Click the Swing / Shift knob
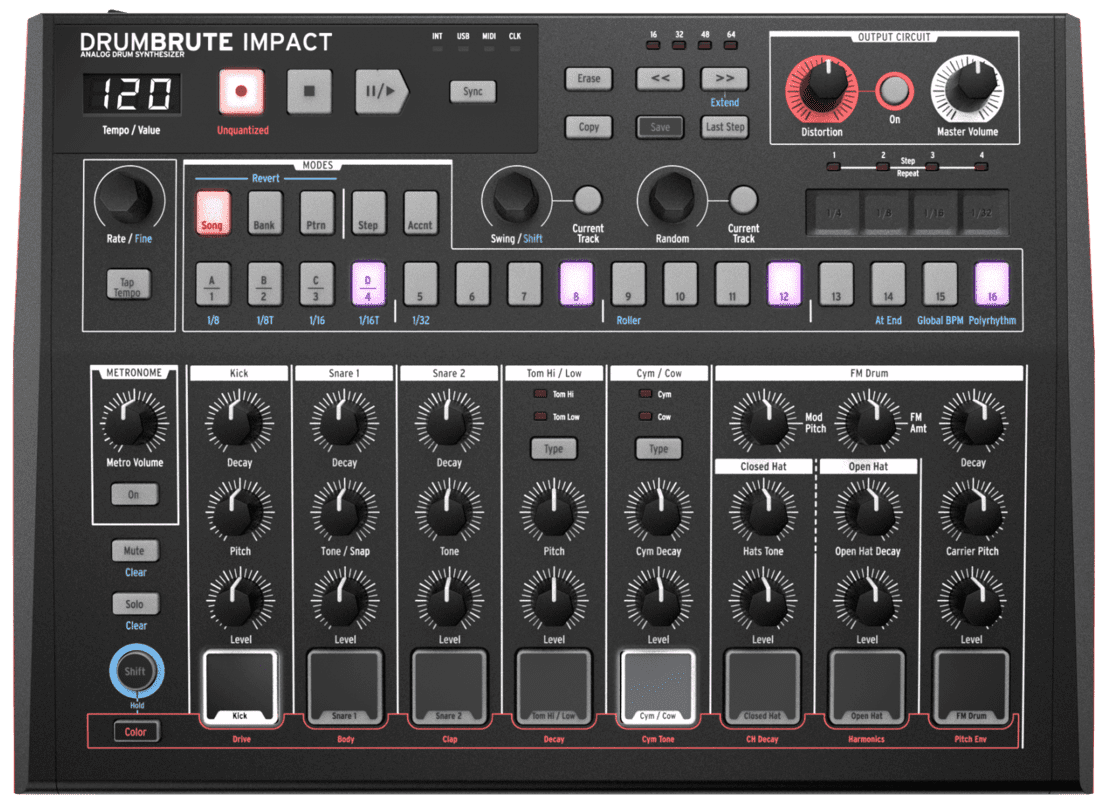1102x800 pixels. tap(517, 199)
